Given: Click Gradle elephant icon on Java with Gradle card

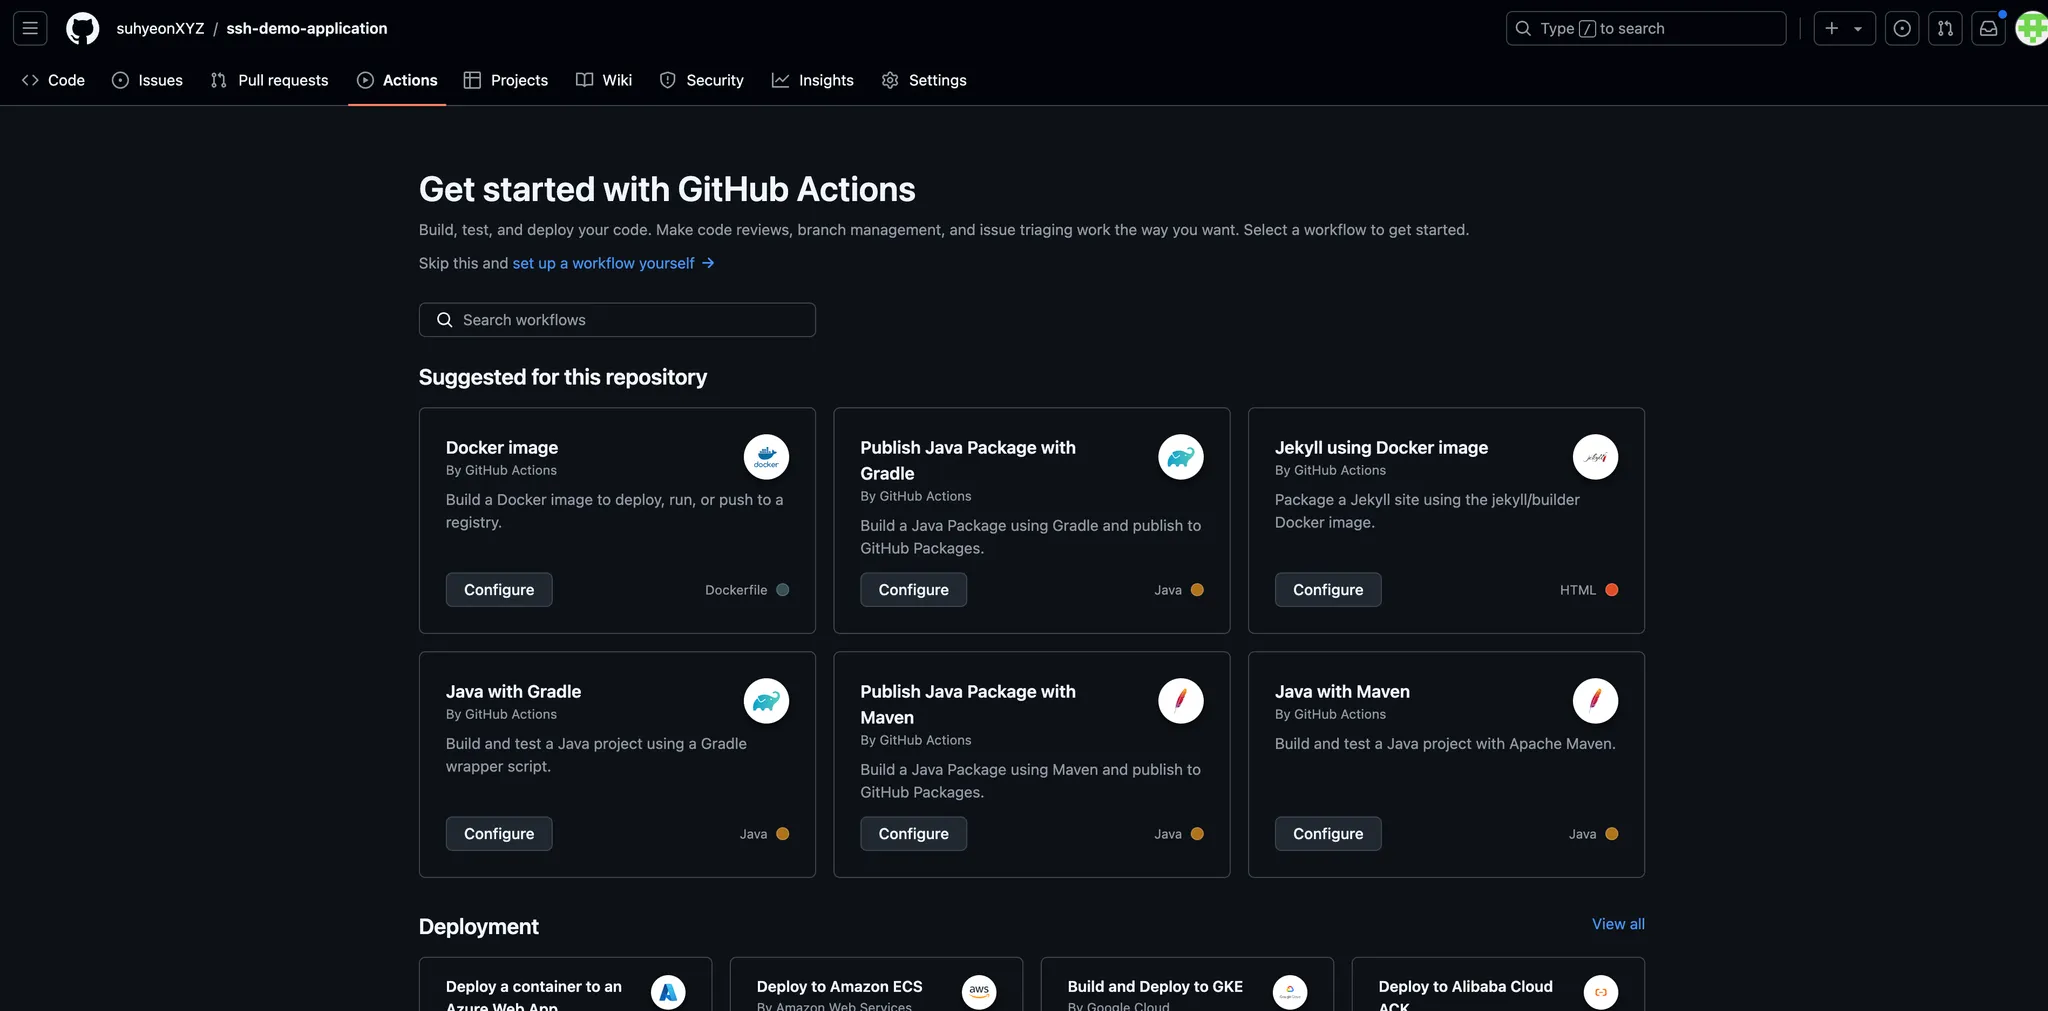Looking at the screenshot, I should [x=766, y=701].
